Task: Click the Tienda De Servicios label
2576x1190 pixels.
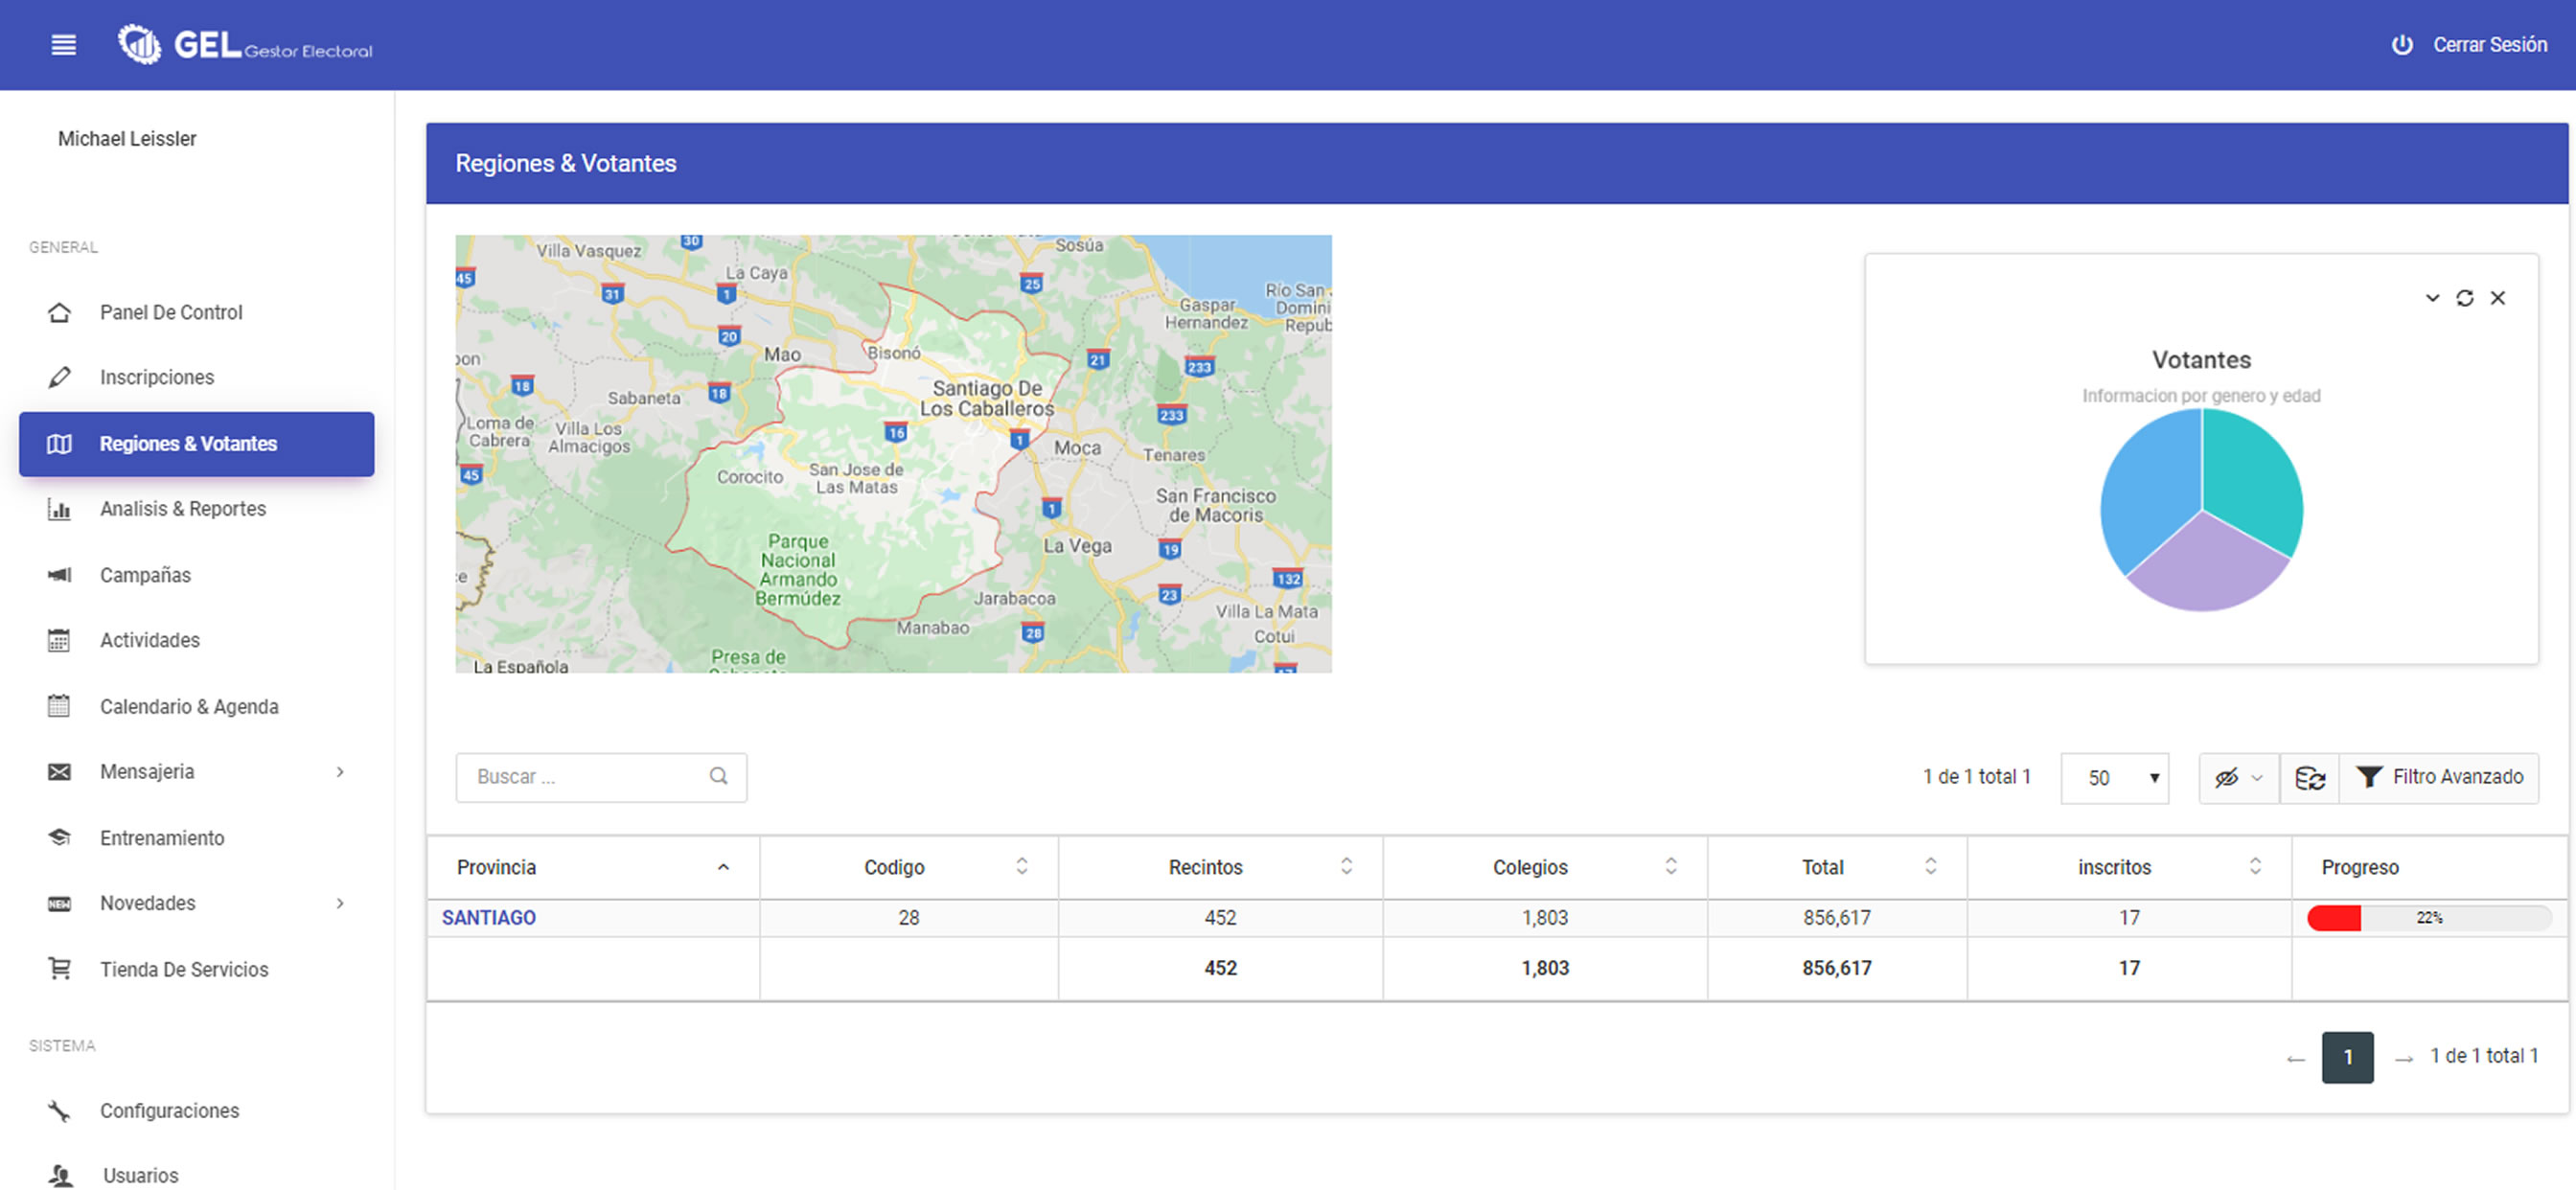Action: (x=184, y=969)
